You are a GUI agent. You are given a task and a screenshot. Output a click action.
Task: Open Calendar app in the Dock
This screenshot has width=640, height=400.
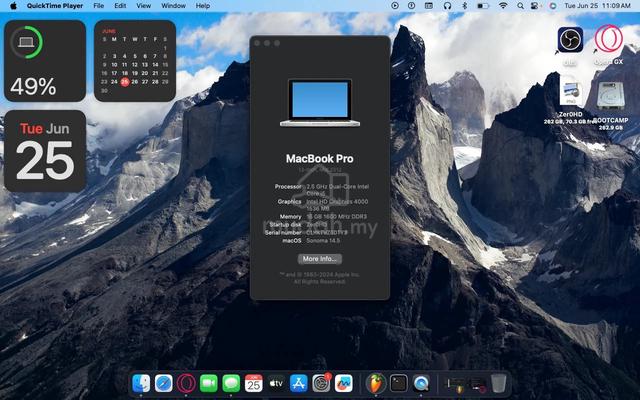pyautogui.click(x=253, y=384)
